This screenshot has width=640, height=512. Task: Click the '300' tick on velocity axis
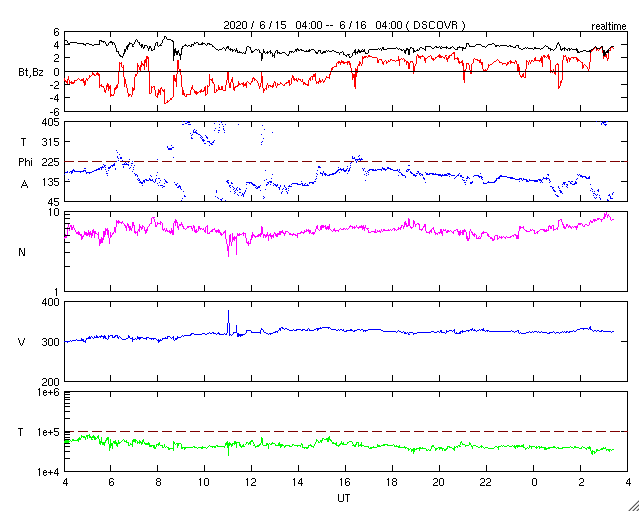tap(52, 342)
